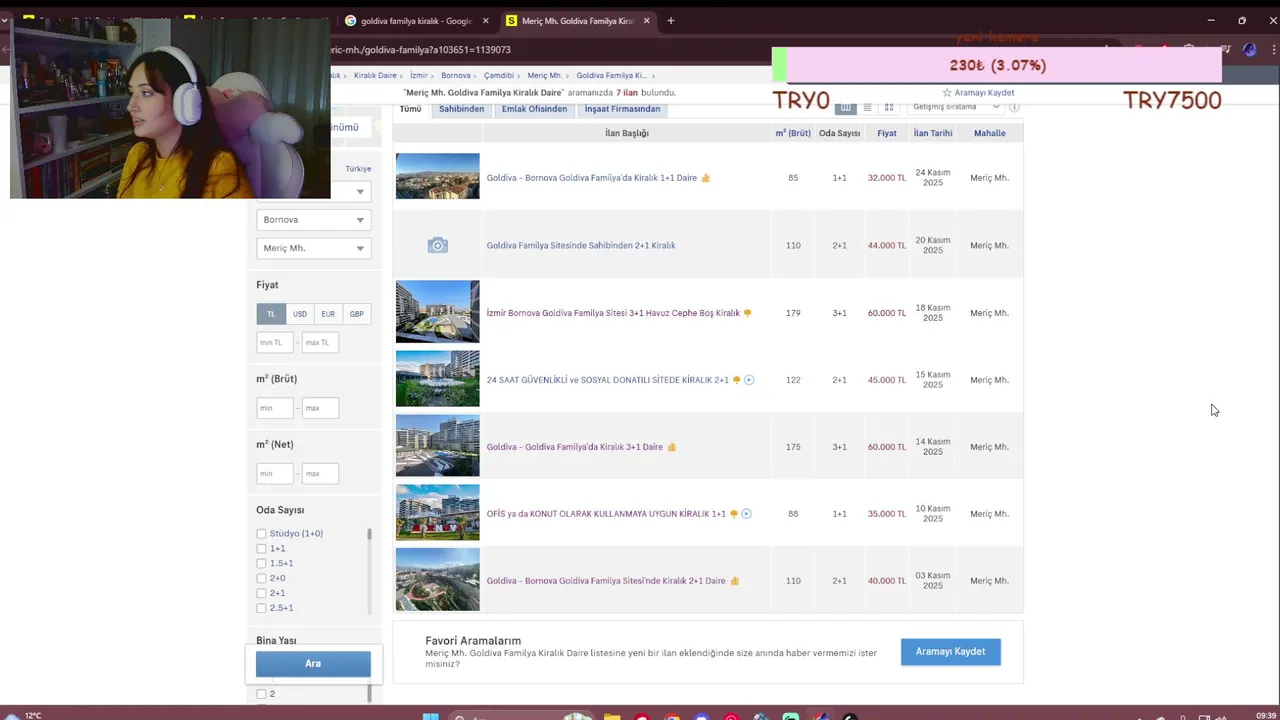Click the min TL price field
Screen dimensions: 1280x720
pyautogui.click(x=275, y=343)
